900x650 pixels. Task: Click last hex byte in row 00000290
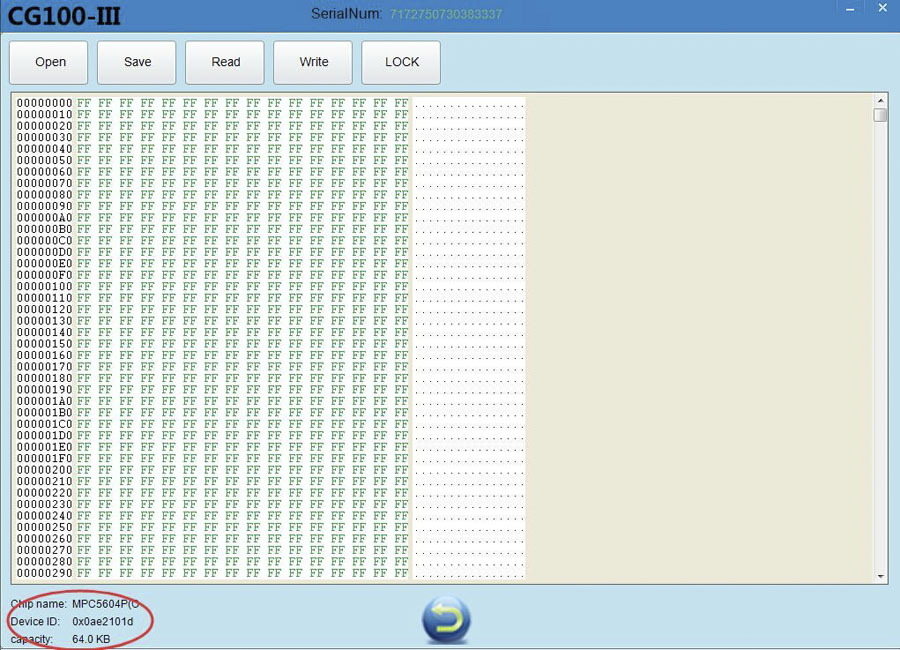[401, 573]
